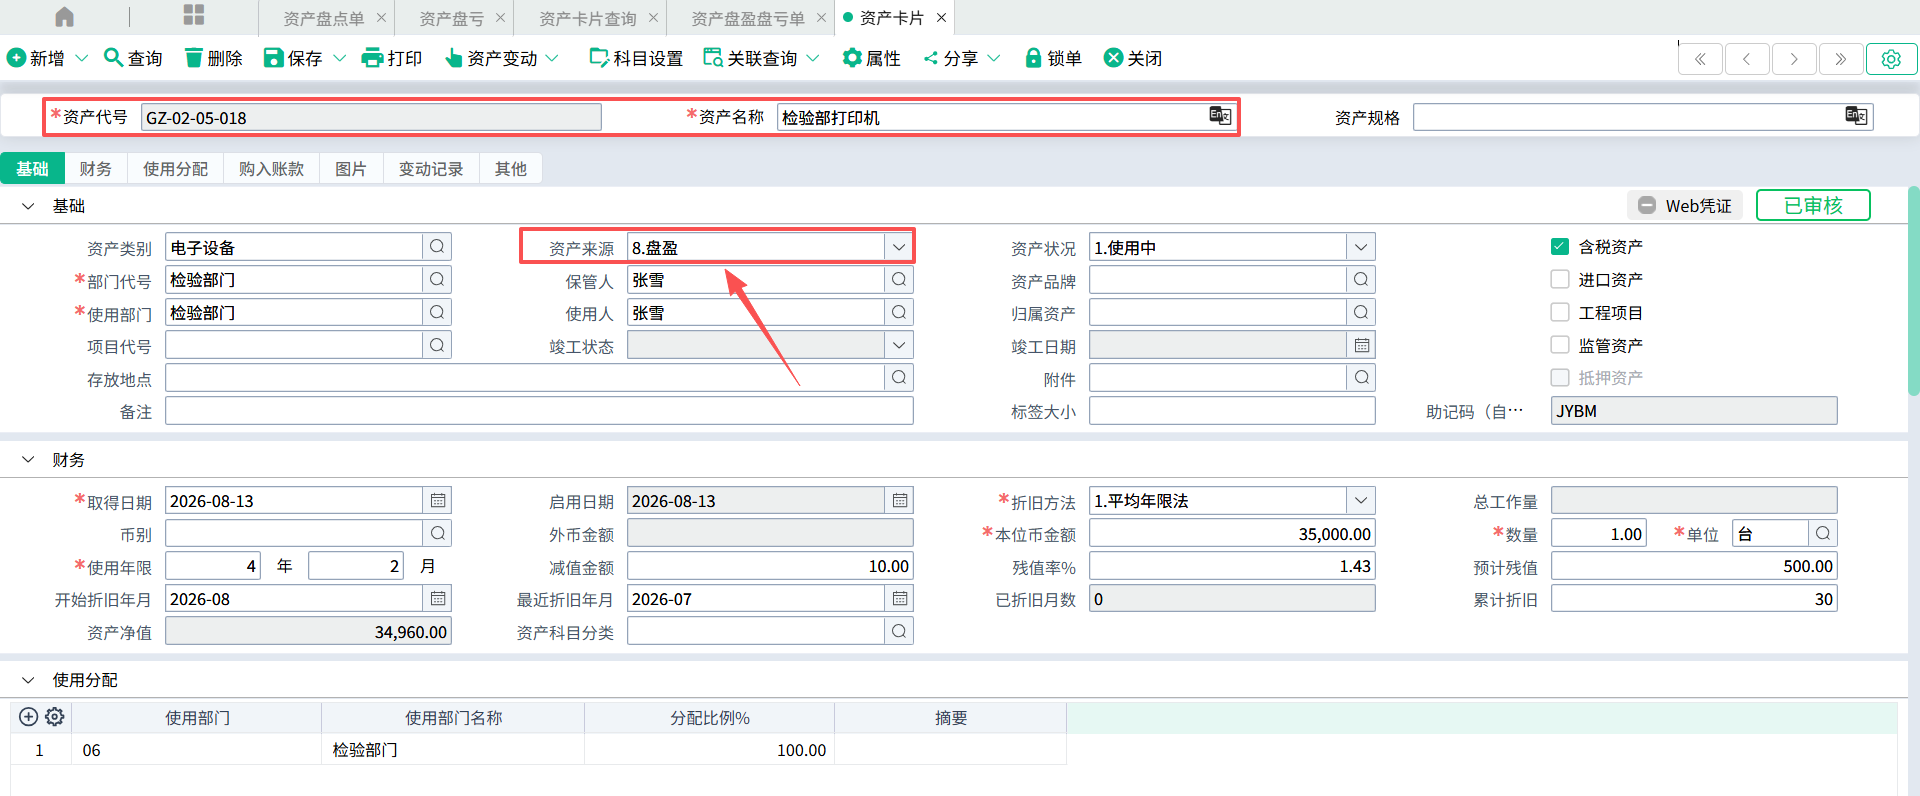This screenshot has height=796, width=1920.
Task: Go to the home icon tab
Action: [x=64, y=17]
